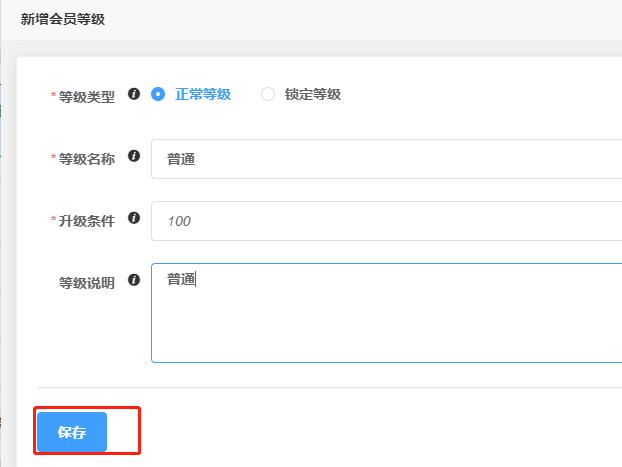Select the 锁定等级 radio circle

tap(268, 94)
